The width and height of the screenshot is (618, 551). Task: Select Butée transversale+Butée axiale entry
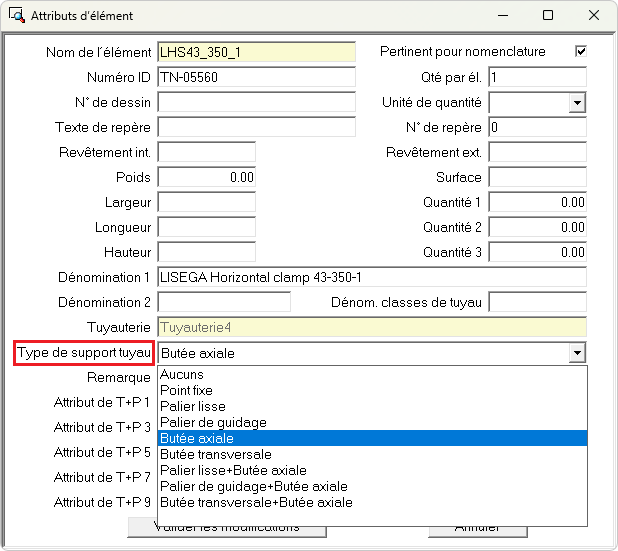[x=256, y=502]
